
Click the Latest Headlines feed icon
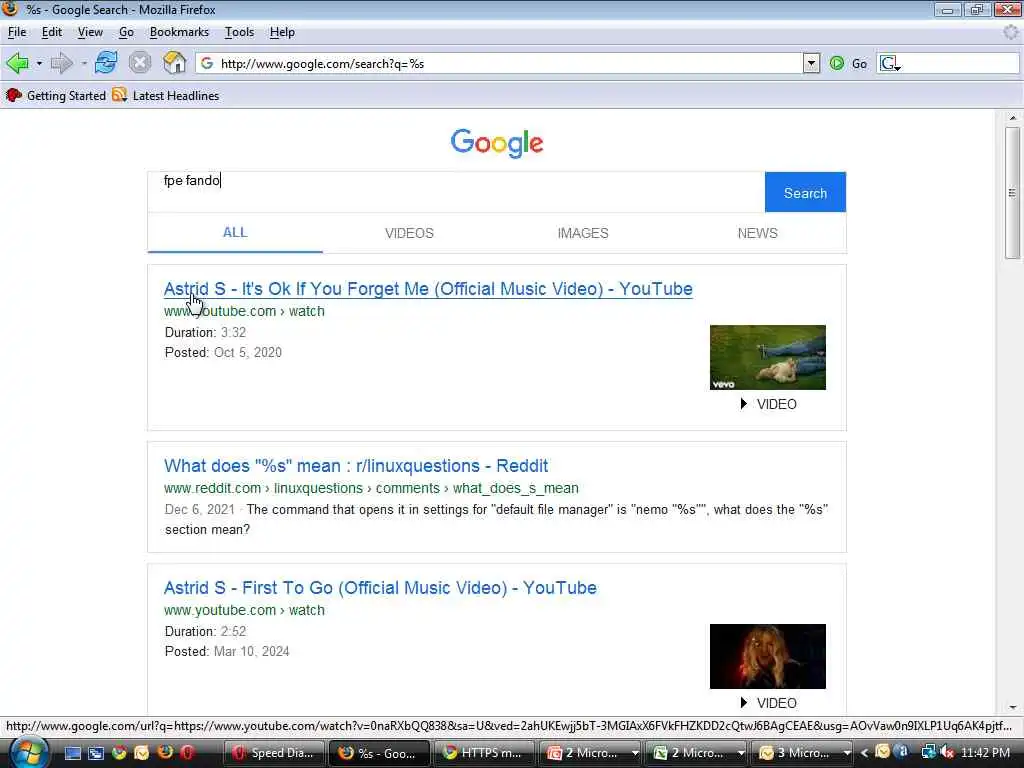pos(119,95)
